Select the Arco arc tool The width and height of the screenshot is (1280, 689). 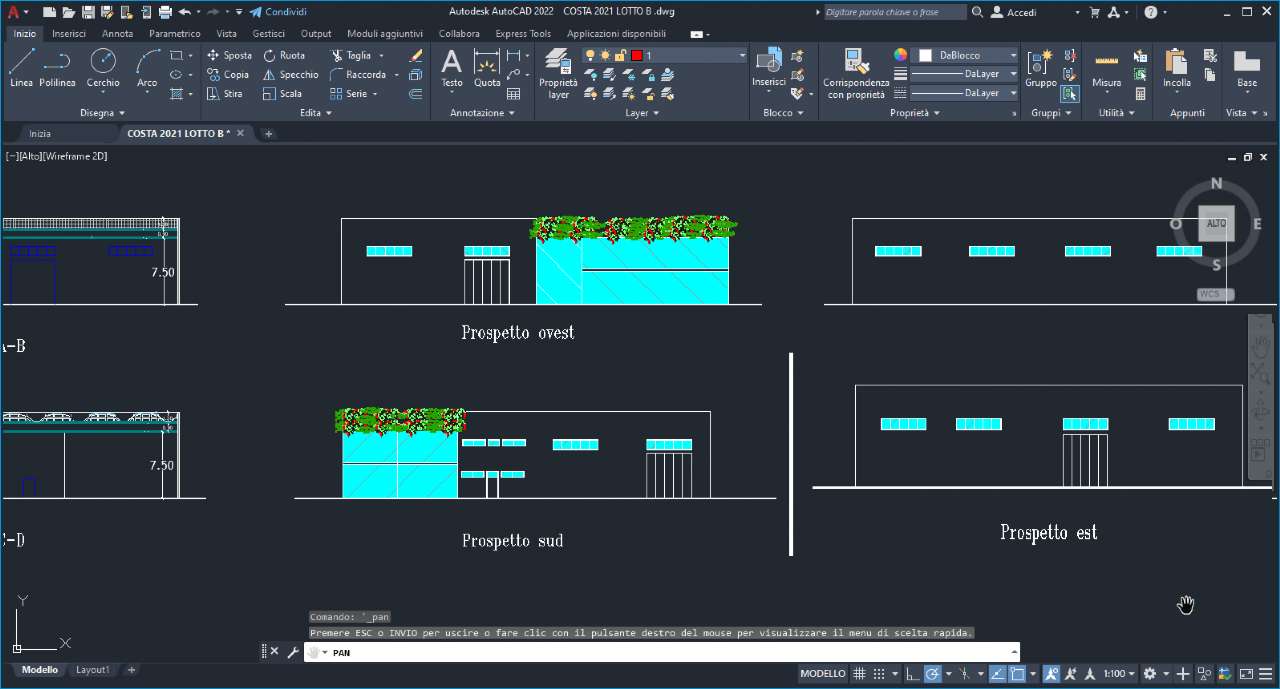(147, 68)
